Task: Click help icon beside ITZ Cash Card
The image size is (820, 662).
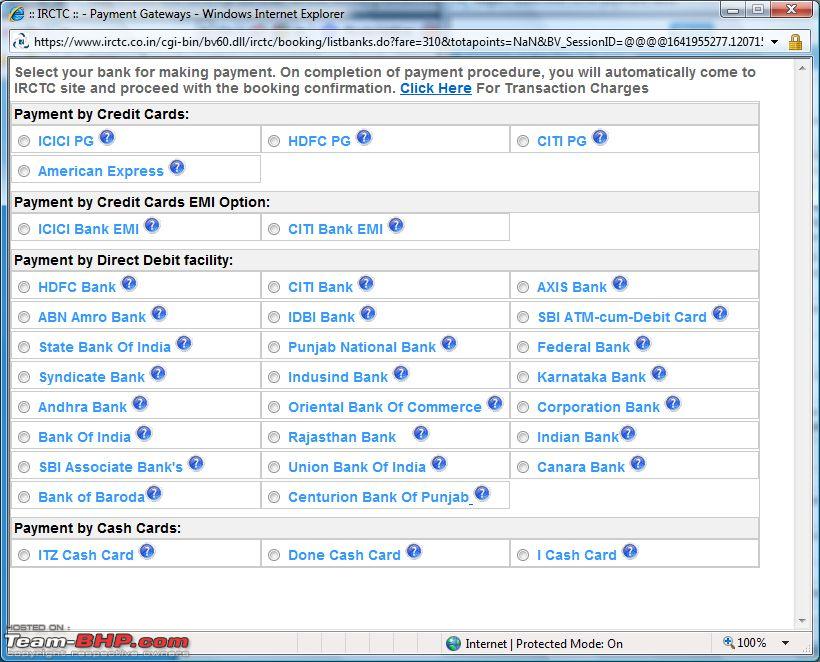Action: (147, 551)
